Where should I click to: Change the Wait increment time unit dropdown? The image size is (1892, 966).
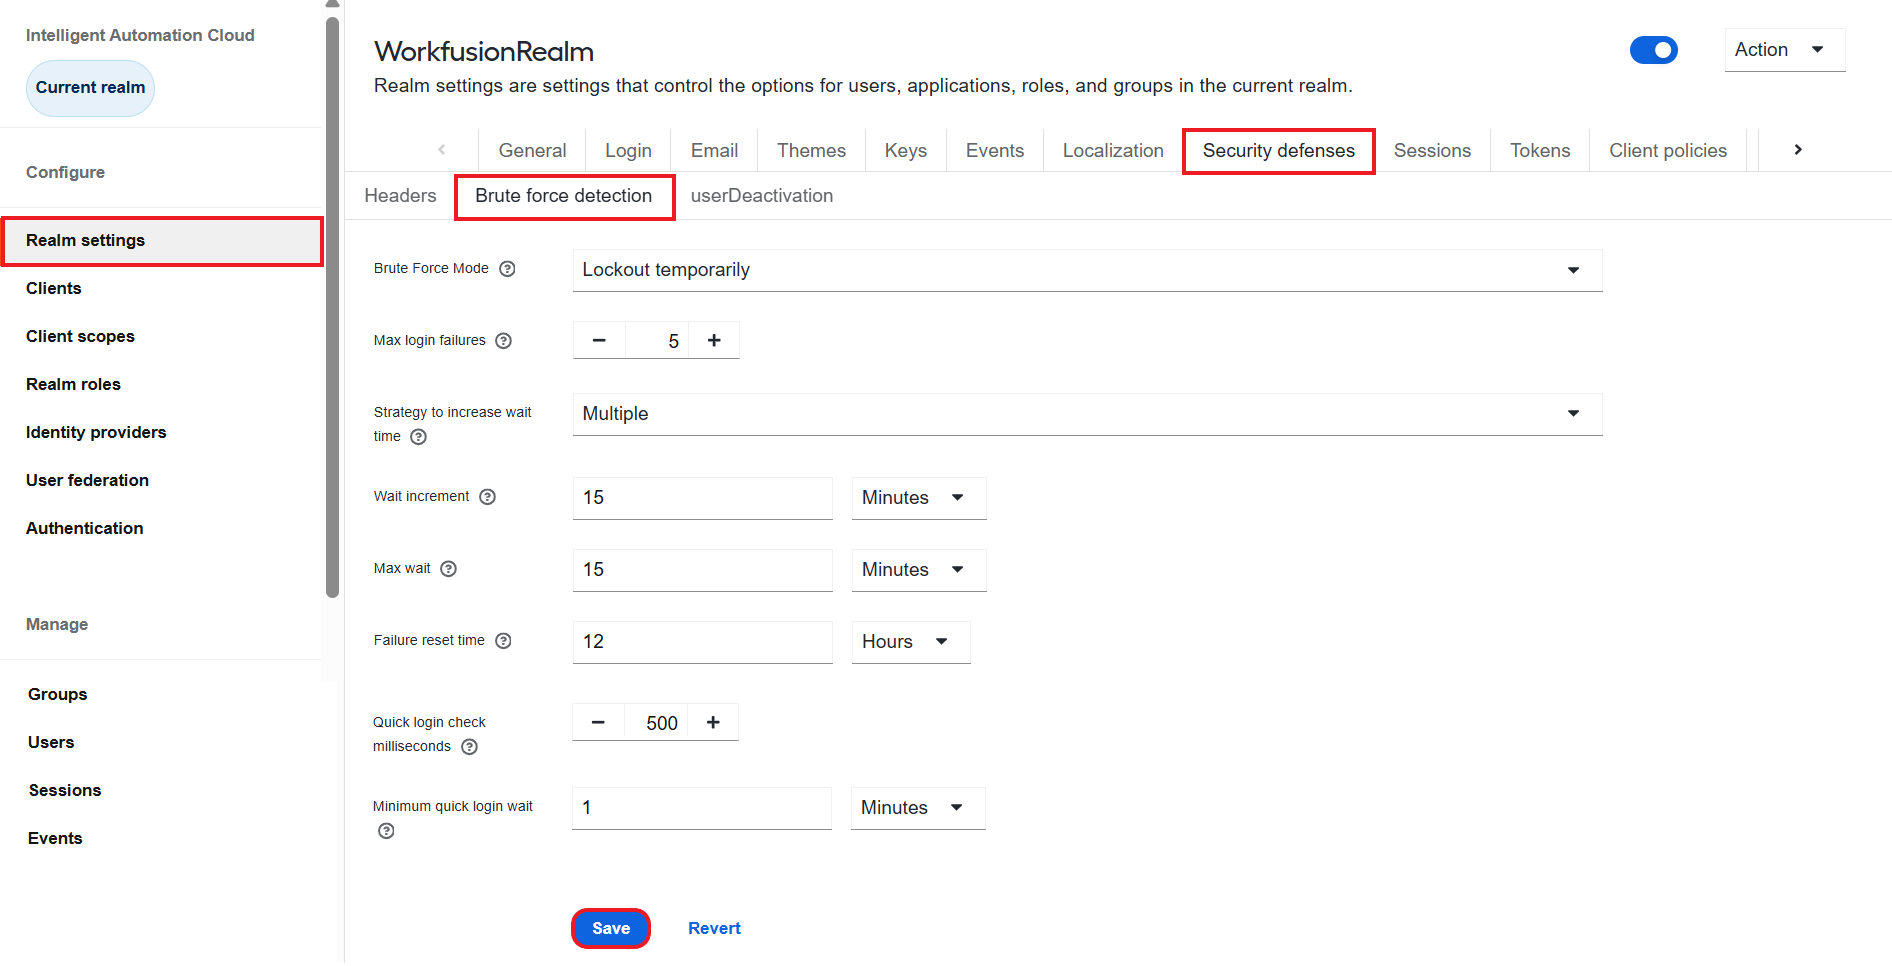[x=919, y=498]
